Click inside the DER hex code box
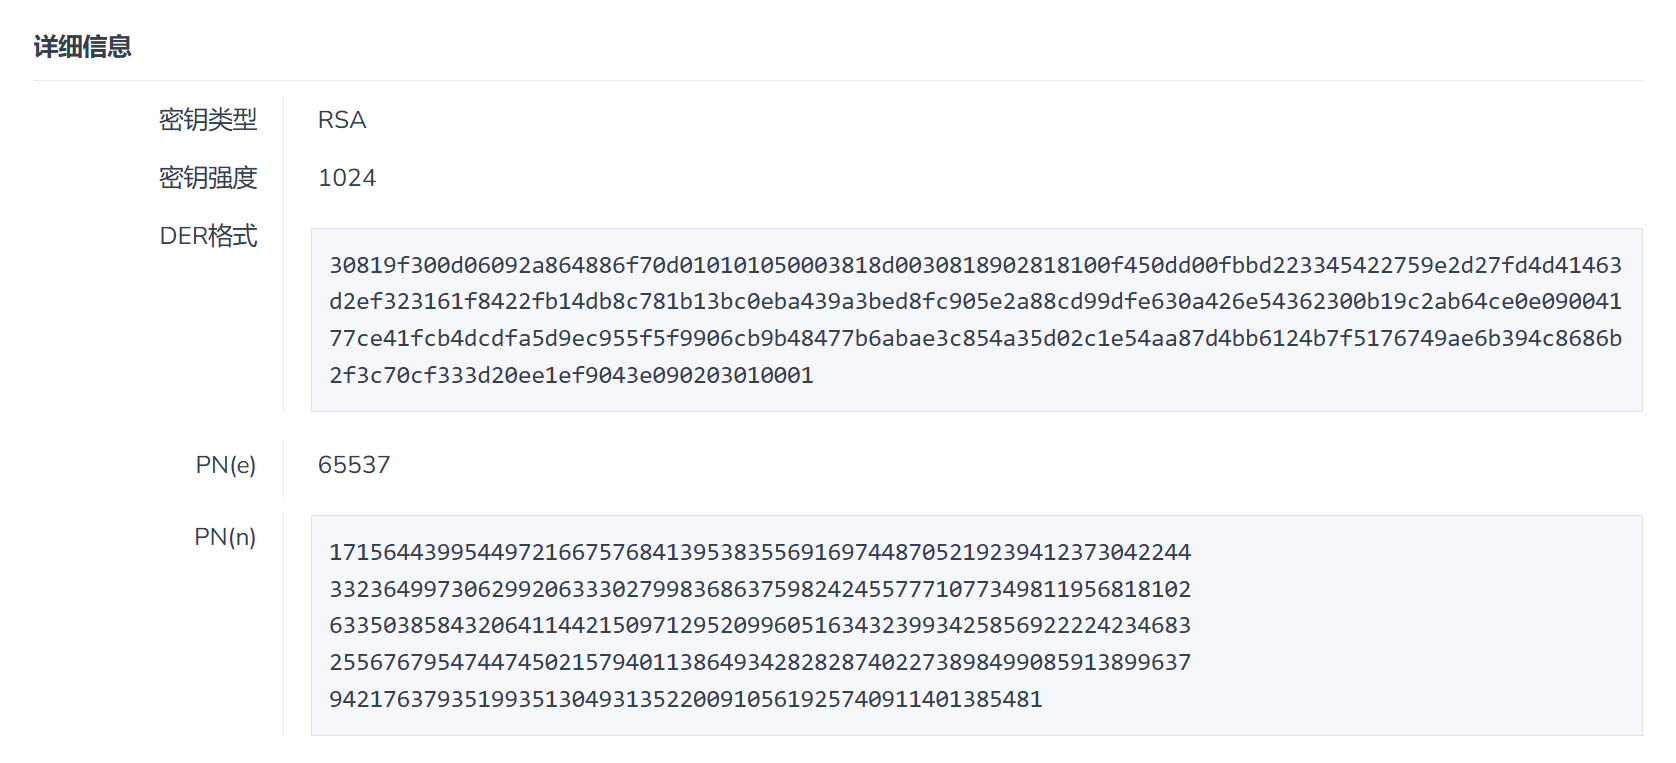 [976, 320]
